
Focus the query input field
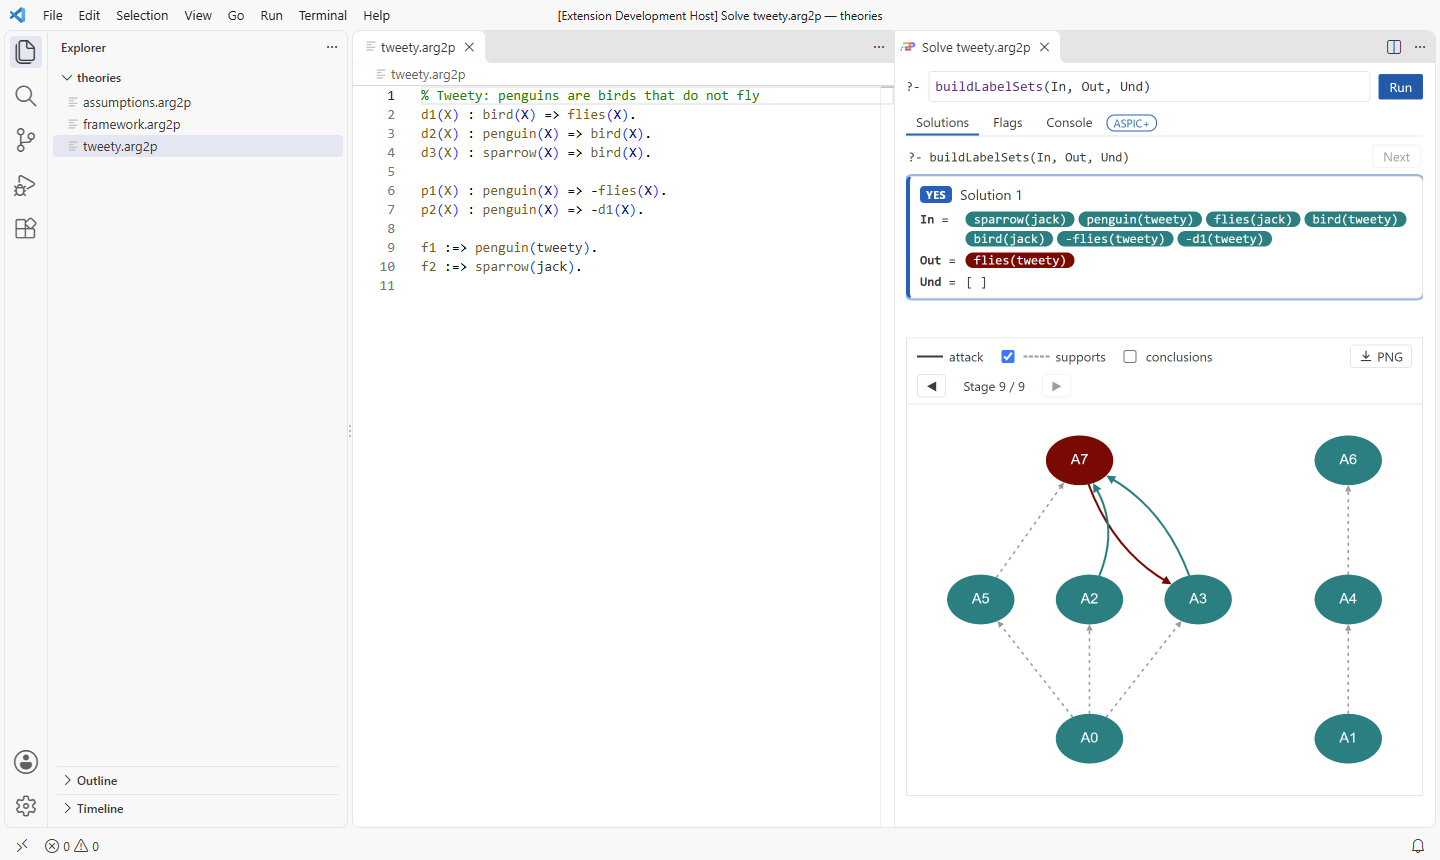pyautogui.click(x=1149, y=87)
